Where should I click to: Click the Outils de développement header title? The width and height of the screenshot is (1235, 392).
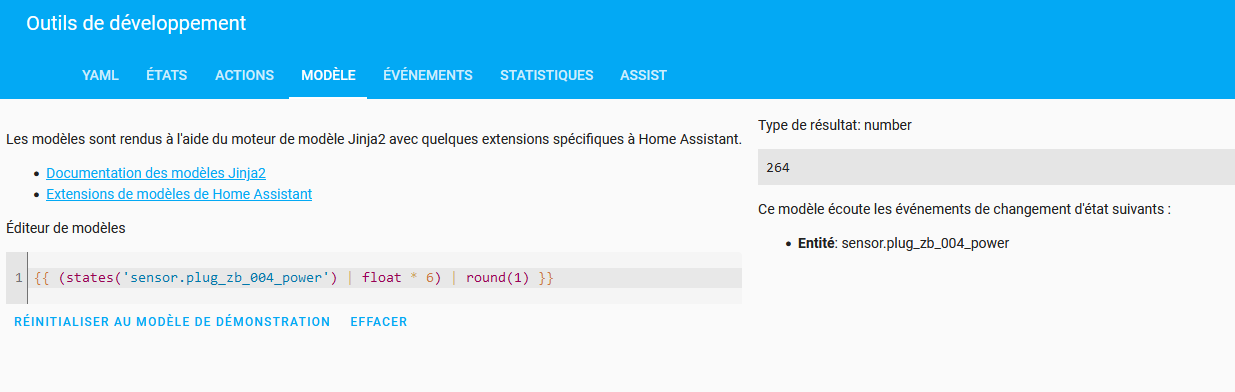(136, 23)
